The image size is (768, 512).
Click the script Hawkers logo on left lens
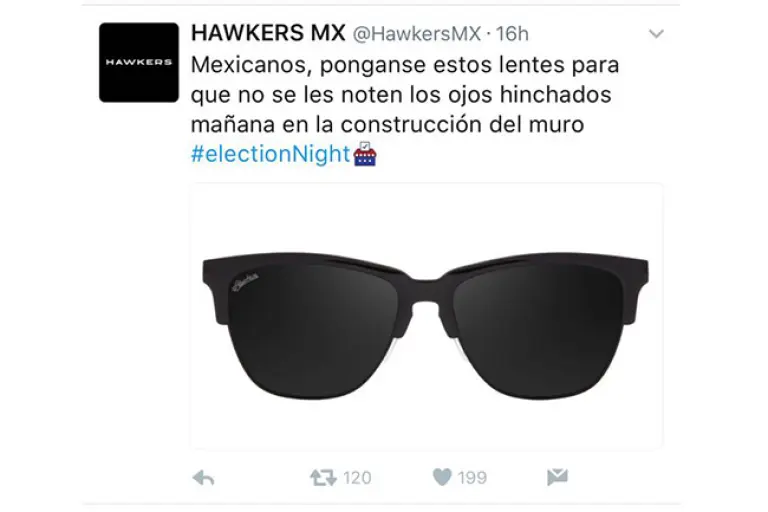[x=244, y=283]
